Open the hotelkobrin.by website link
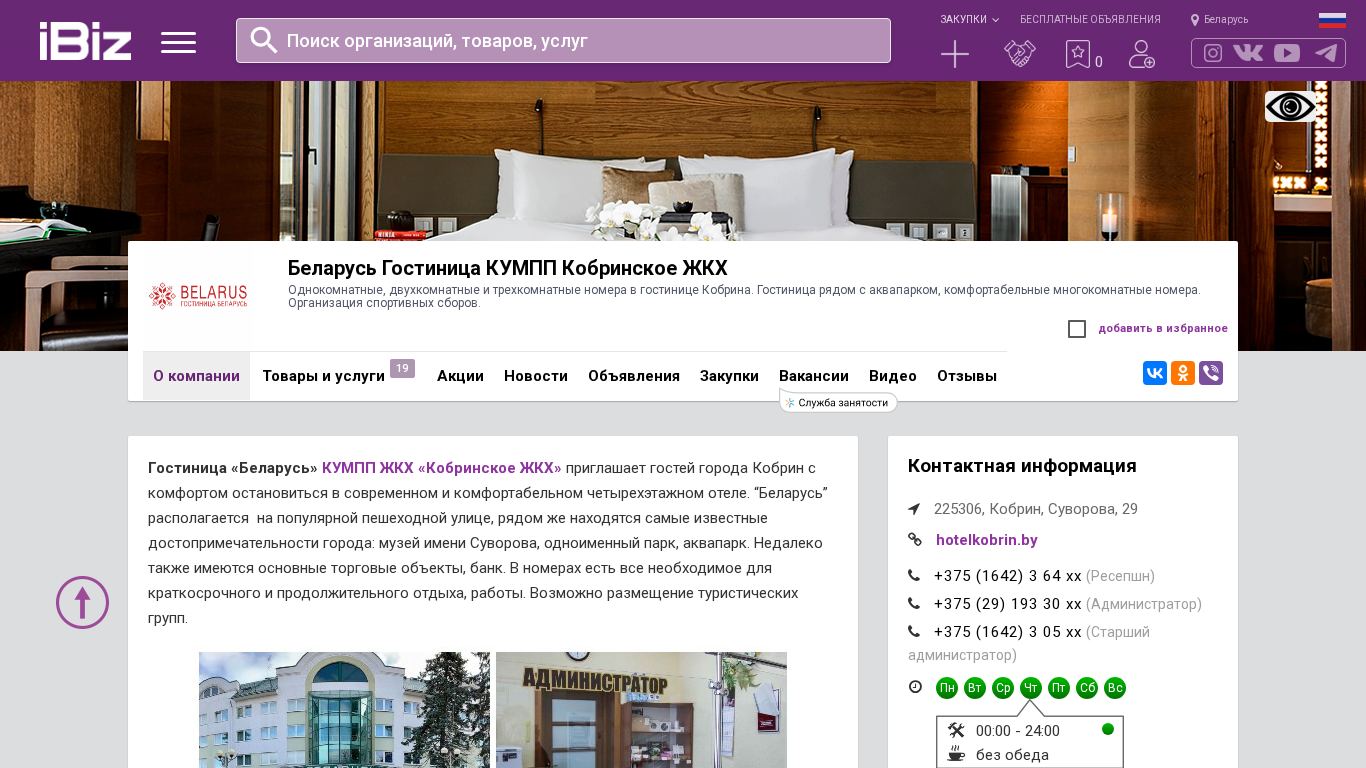 click(x=987, y=540)
